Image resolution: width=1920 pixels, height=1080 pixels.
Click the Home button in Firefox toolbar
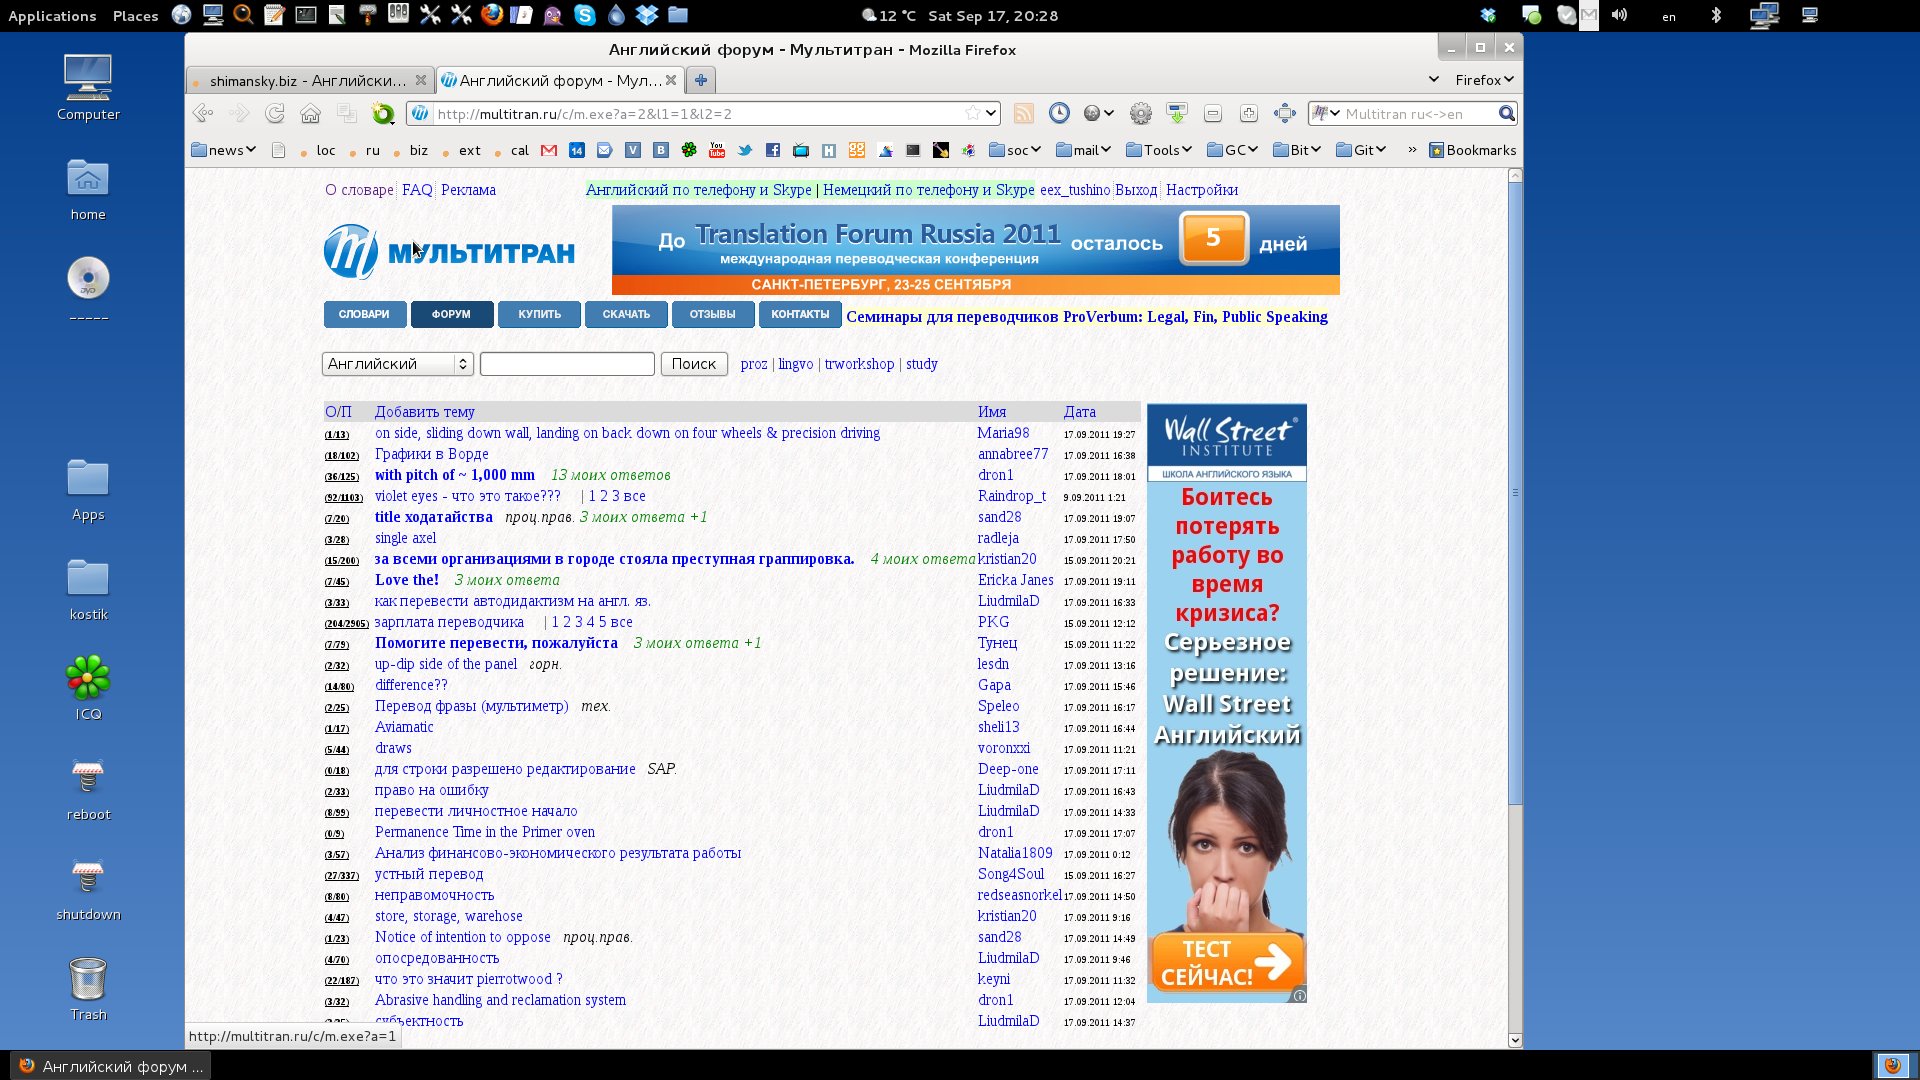[310, 114]
